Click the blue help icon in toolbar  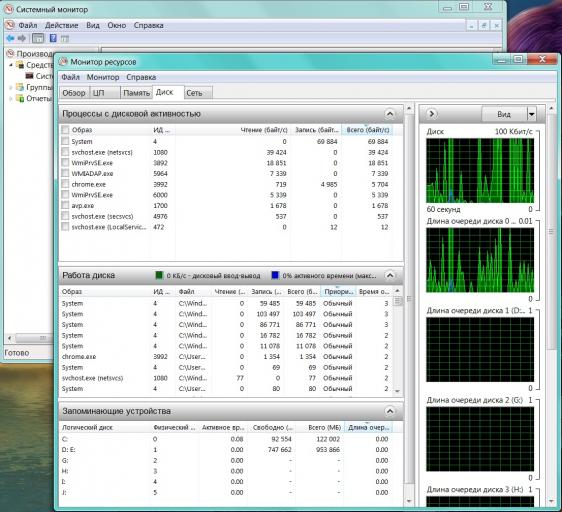pos(53,38)
